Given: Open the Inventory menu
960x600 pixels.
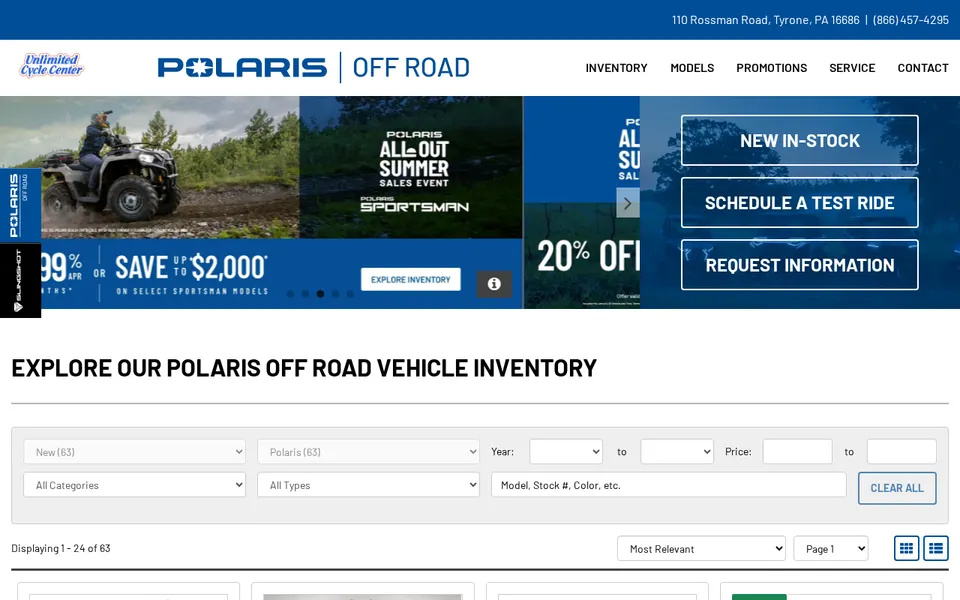Looking at the screenshot, I should pos(617,68).
